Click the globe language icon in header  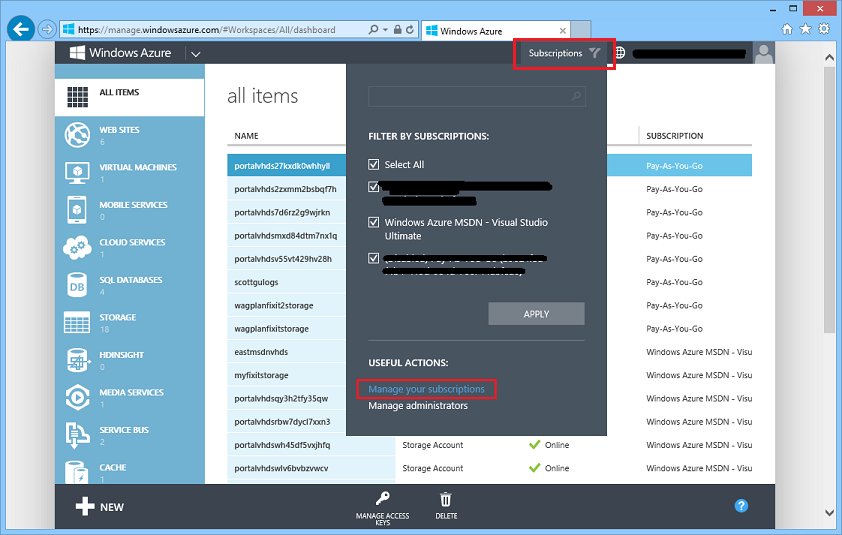click(620, 53)
